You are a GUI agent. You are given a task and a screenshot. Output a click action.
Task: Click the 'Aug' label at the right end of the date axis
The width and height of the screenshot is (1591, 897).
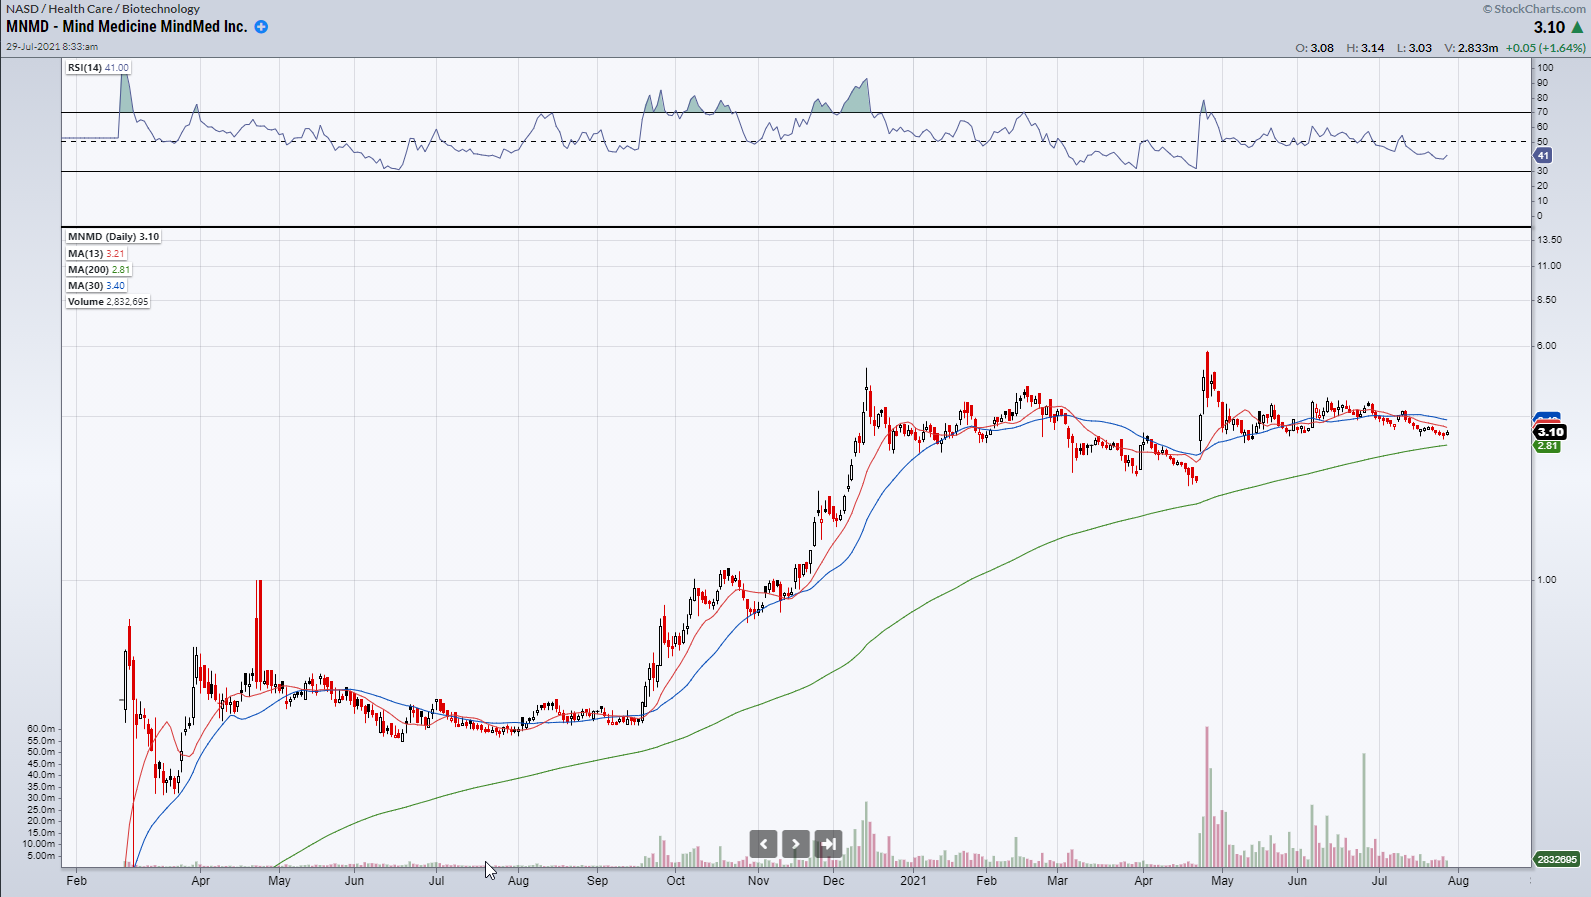click(x=1458, y=881)
